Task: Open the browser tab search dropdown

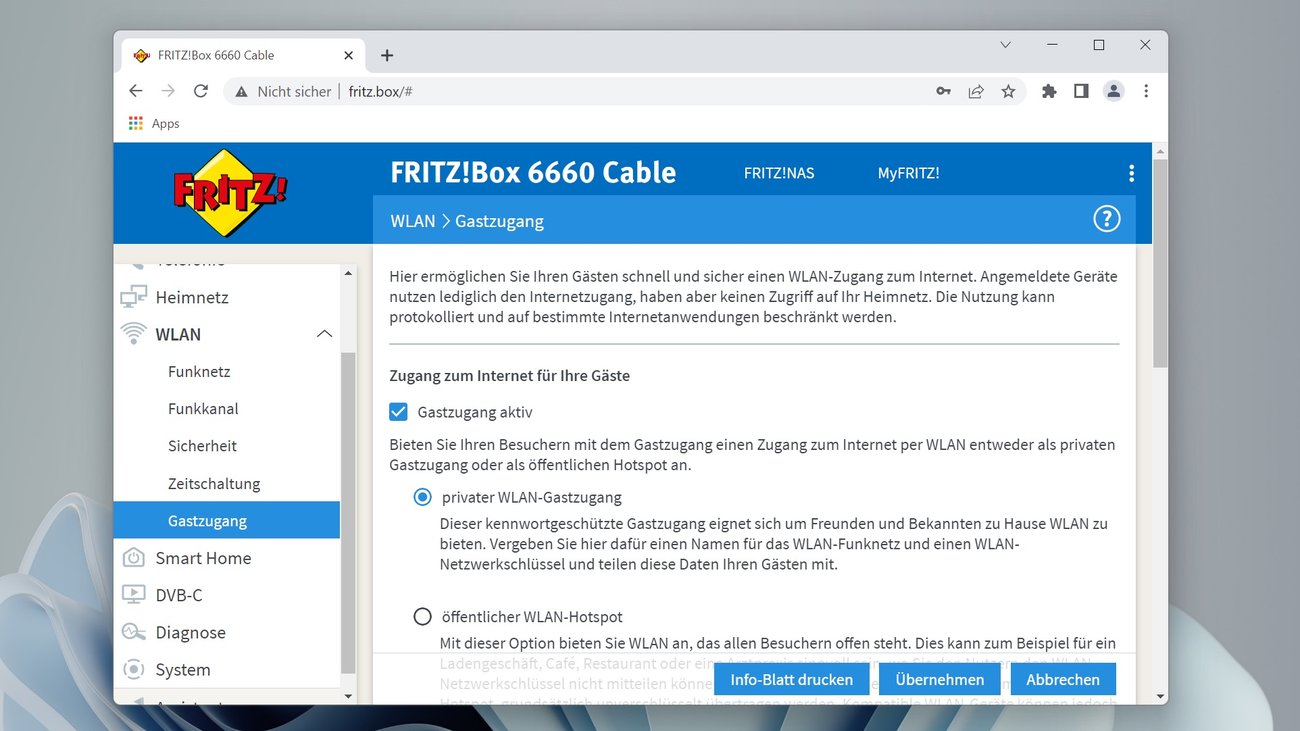Action: (1005, 44)
